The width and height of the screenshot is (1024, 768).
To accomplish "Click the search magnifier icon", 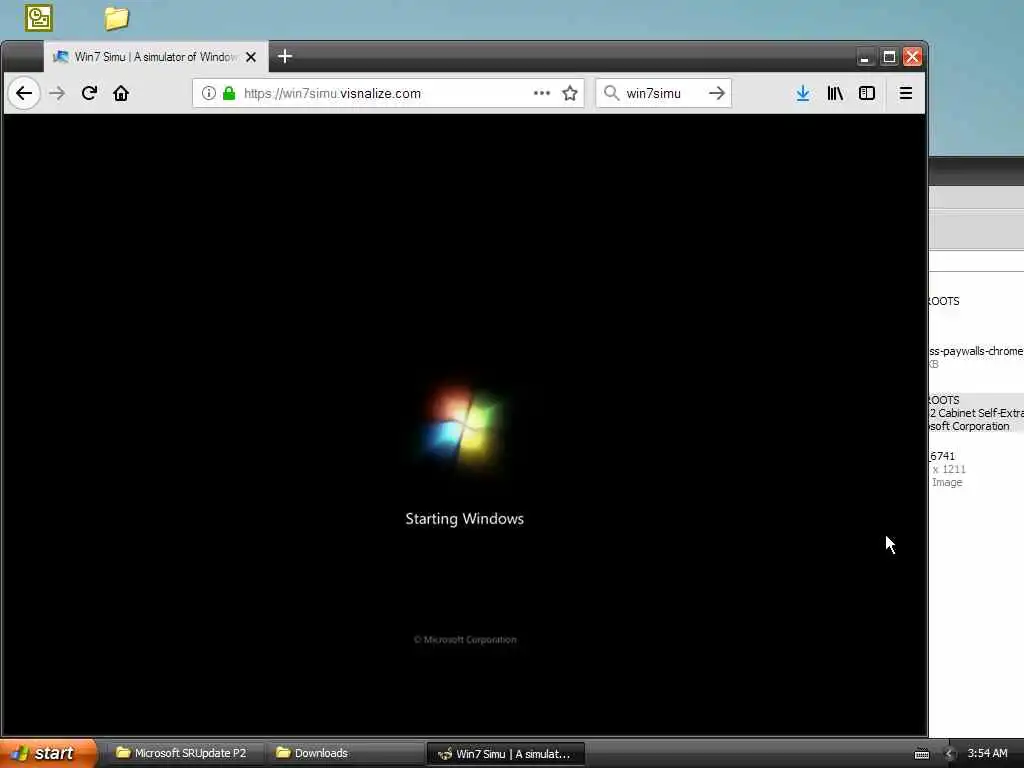I will tap(611, 93).
